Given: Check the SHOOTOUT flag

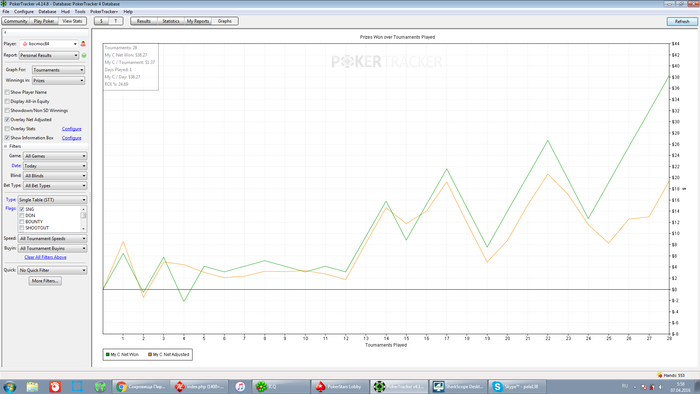Looking at the screenshot, I should [21, 228].
